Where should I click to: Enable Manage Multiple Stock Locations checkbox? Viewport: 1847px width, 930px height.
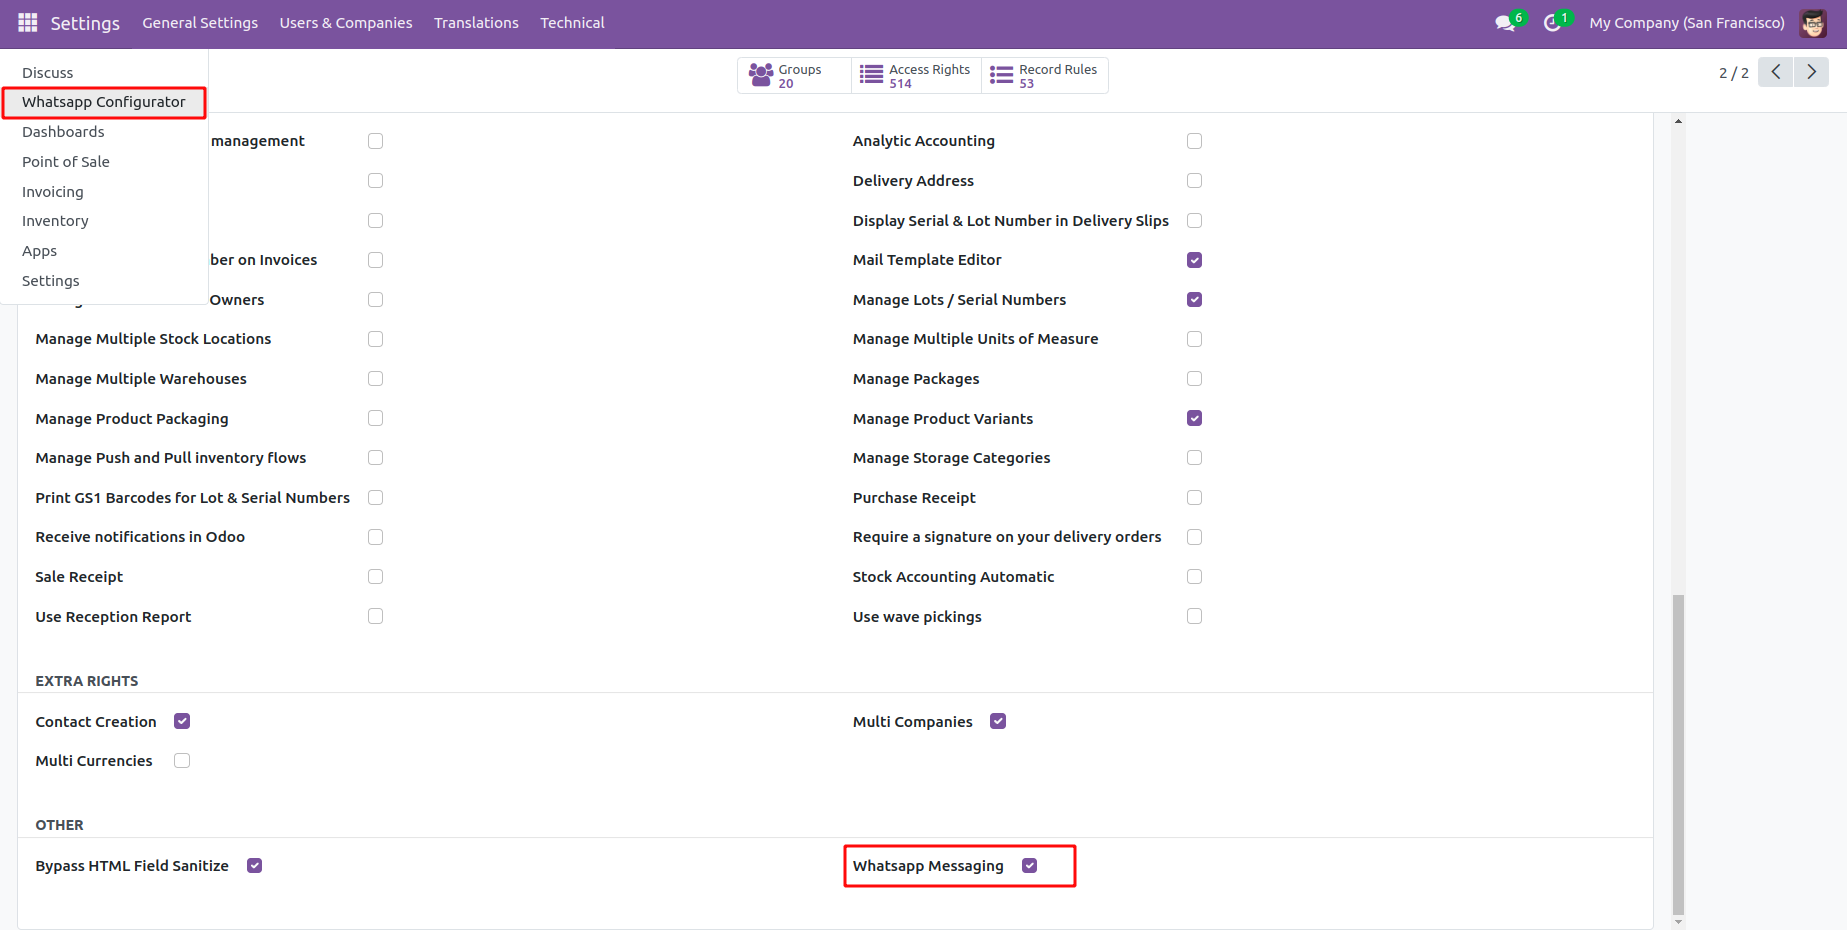(375, 339)
